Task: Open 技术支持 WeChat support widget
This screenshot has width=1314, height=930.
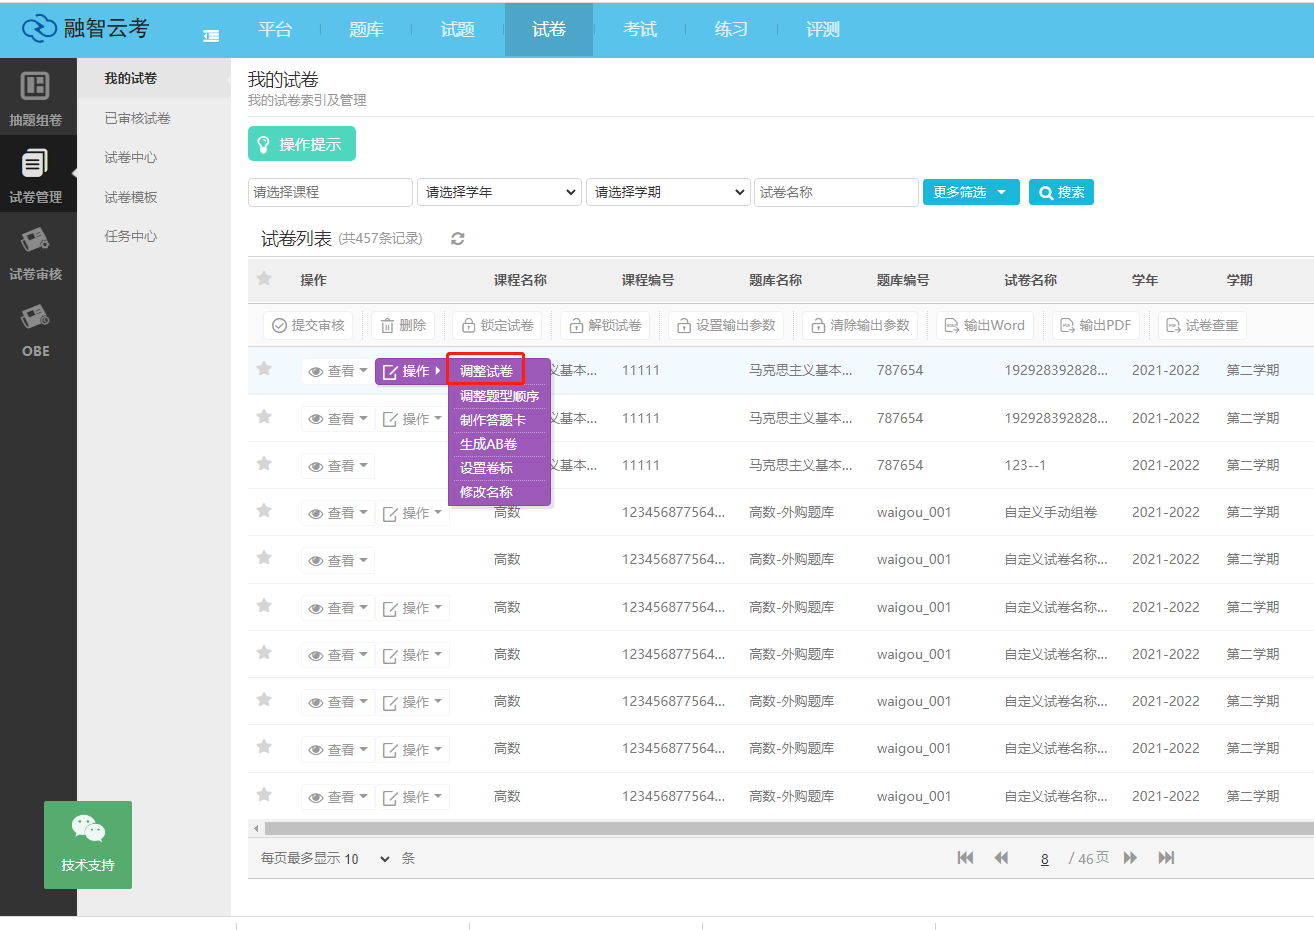Action: [x=88, y=844]
